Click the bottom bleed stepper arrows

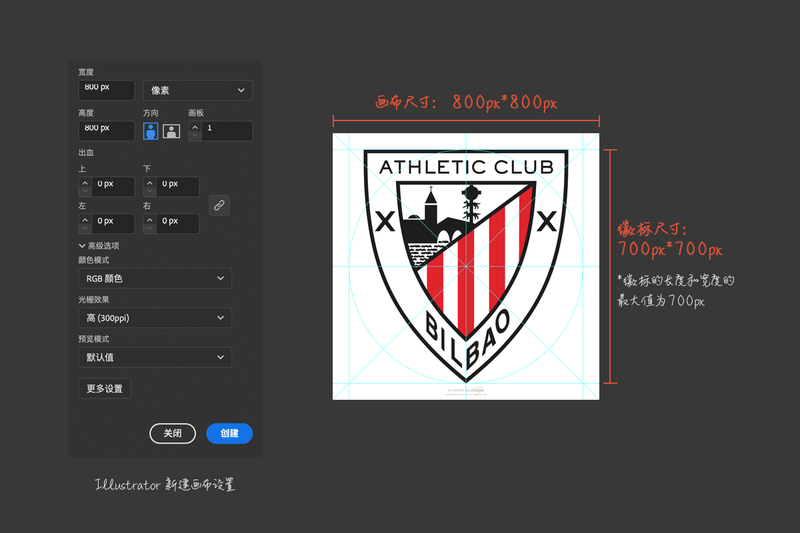click(150, 186)
